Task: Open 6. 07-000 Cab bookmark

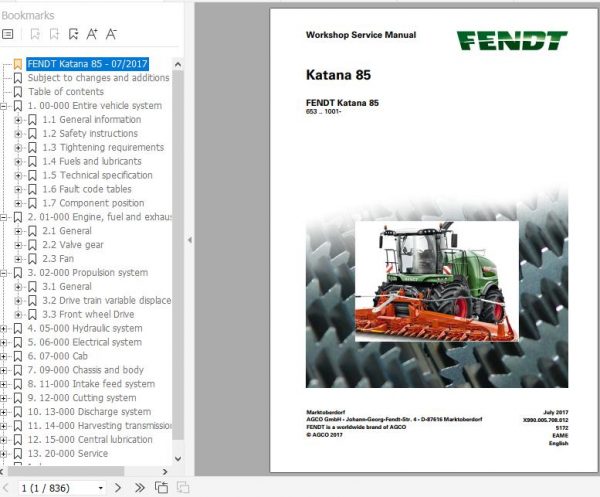Action: tap(57, 356)
